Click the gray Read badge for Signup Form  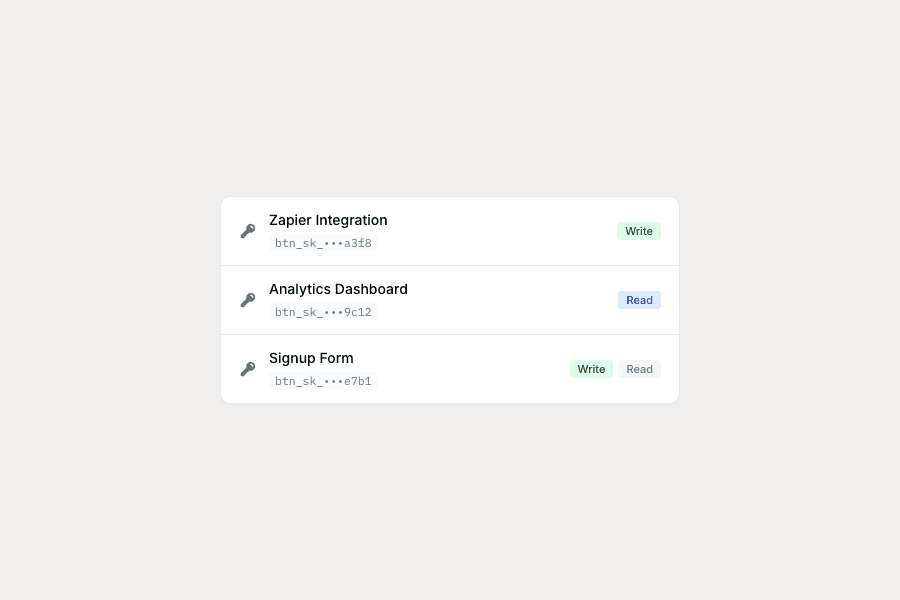[639, 369]
